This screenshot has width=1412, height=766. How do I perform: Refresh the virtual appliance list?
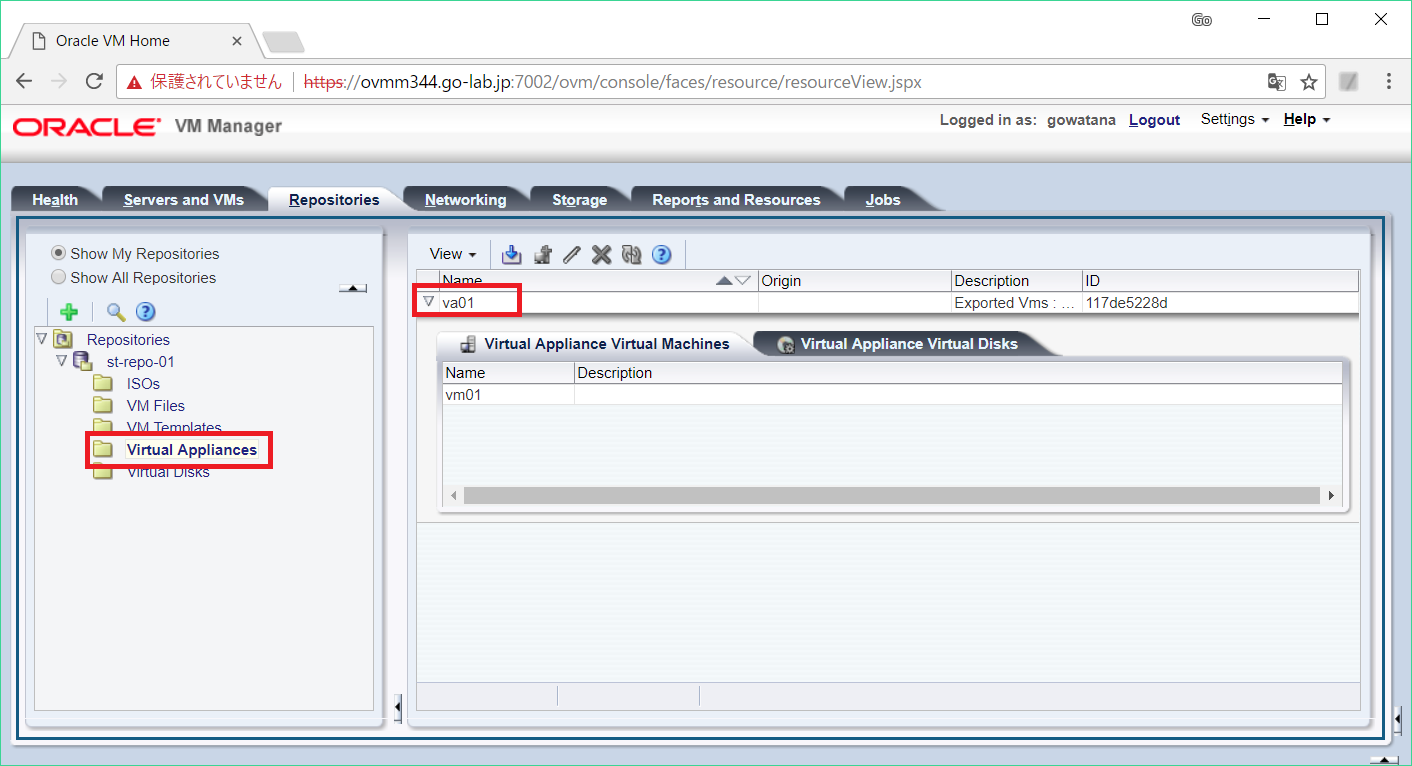click(x=632, y=254)
